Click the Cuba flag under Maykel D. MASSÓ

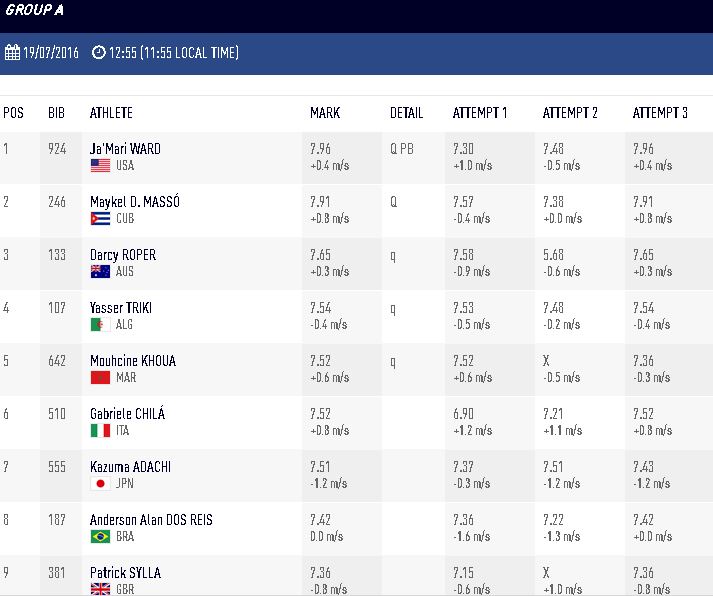point(100,219)
